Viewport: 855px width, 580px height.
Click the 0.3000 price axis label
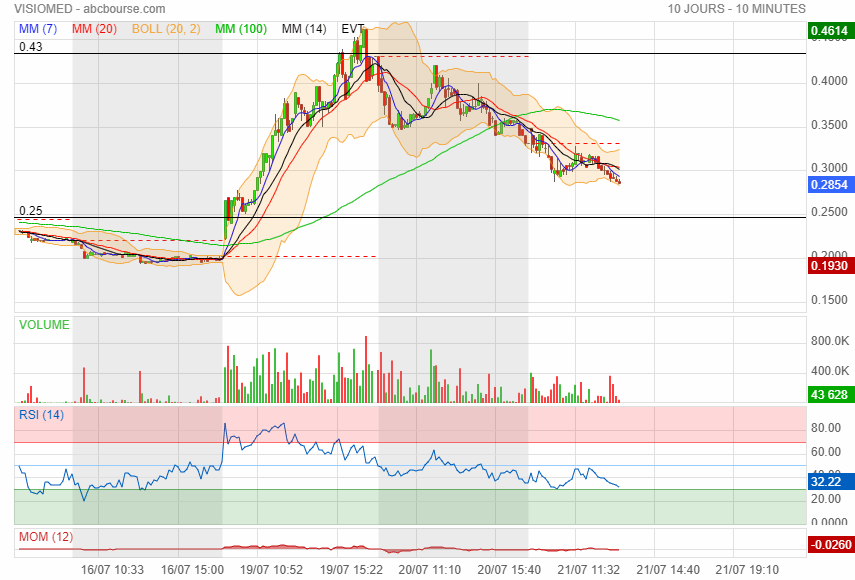[x=829, y=168]
